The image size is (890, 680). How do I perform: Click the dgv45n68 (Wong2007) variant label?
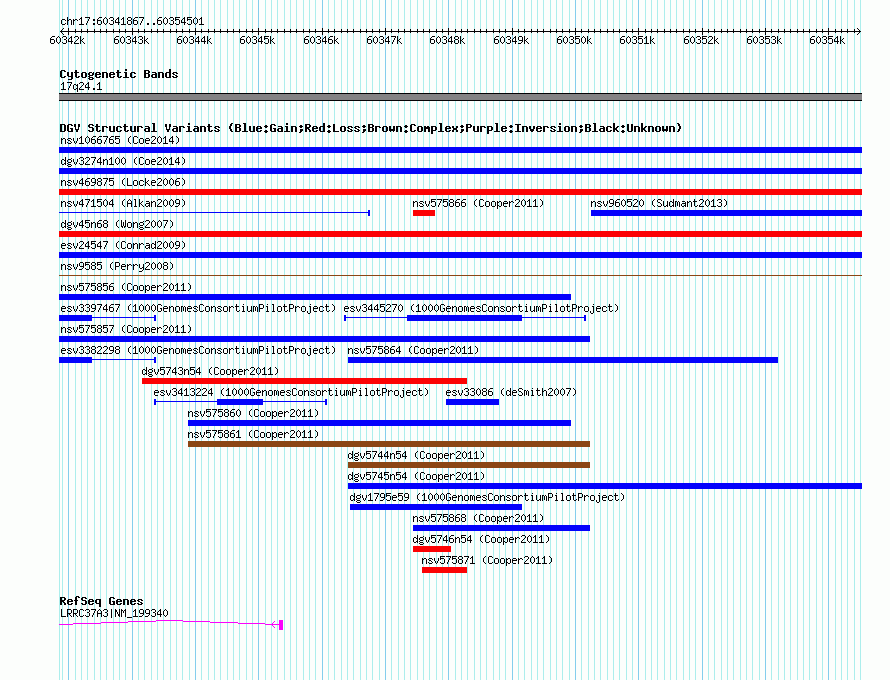click(x=117, y=224)
